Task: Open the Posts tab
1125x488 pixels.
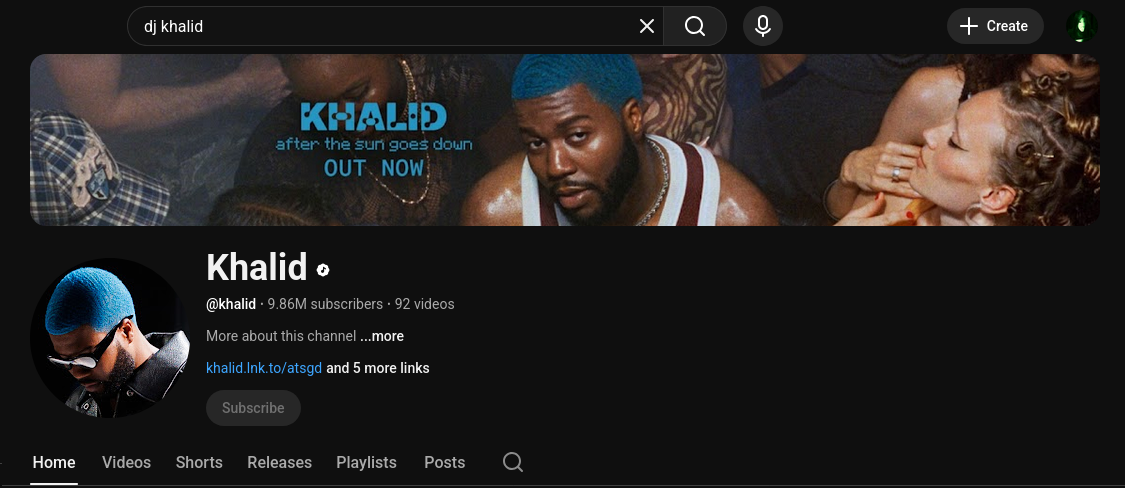Action: (444, 462)
